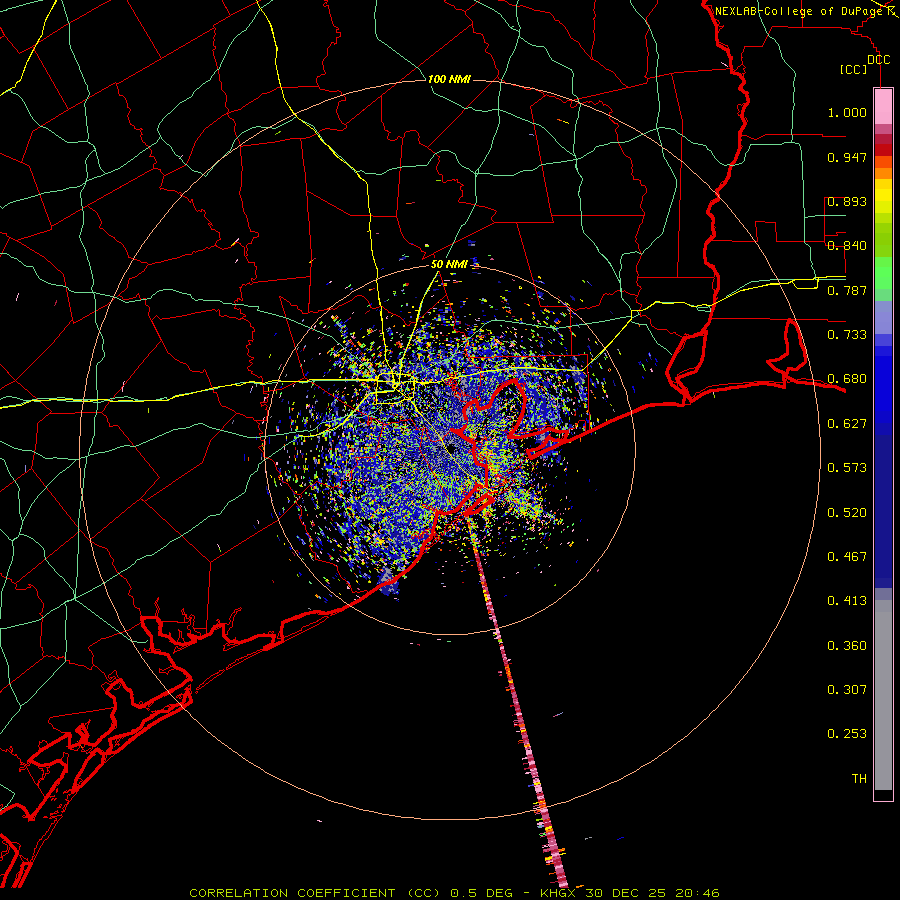Select the periwinkle segment of the color bar
The image size is (900, 900).
(x=883, y=317)
